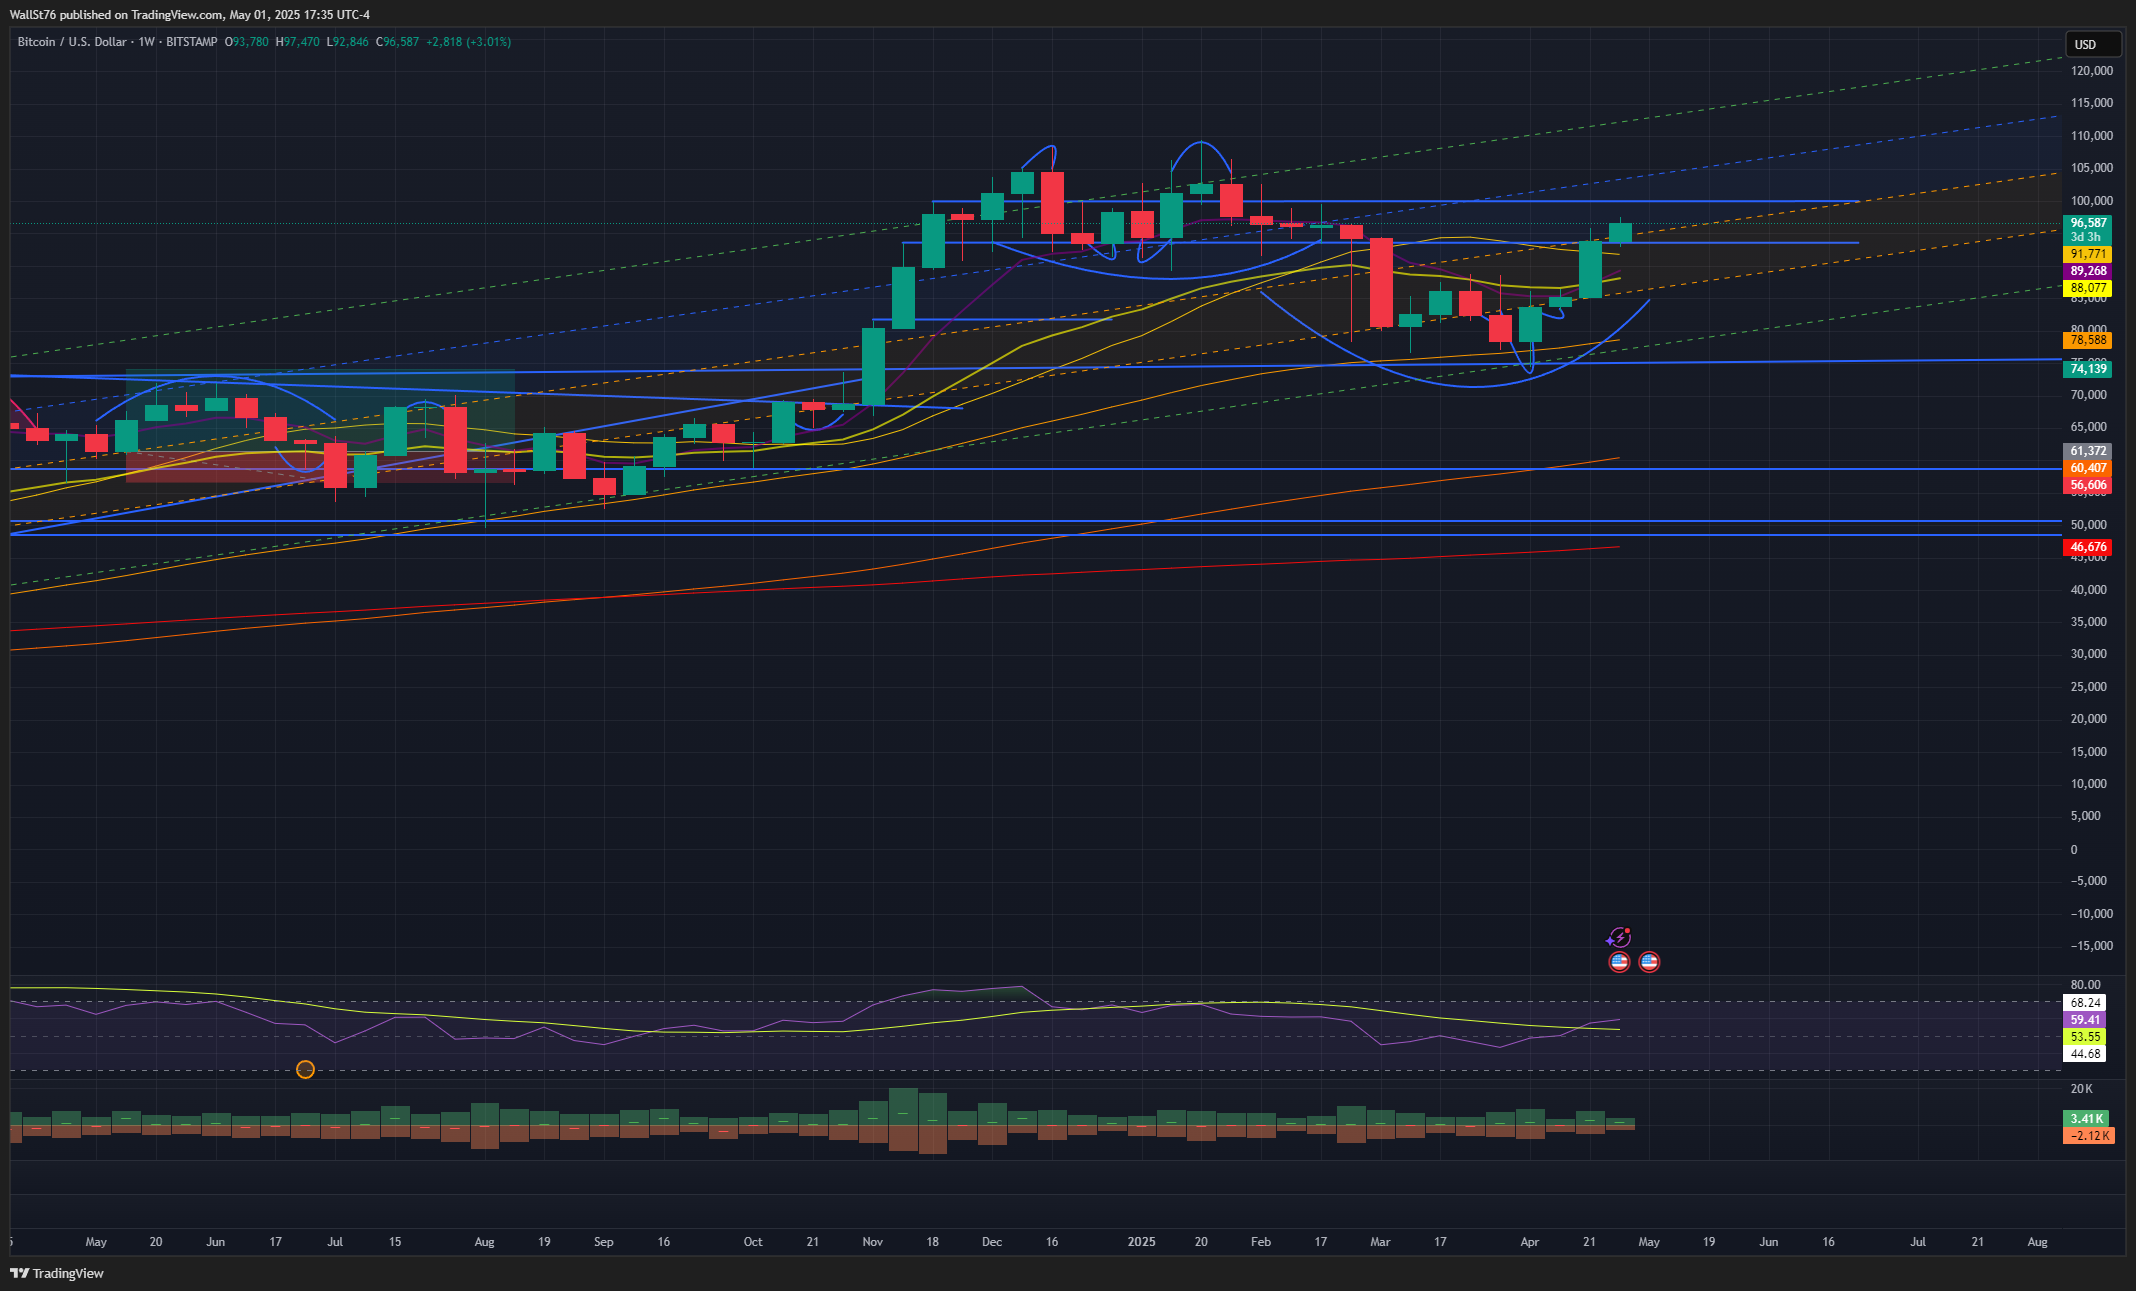Click the TradingView logo at the bottom left
This screenshot has width=2136, height=1291.
click(x=57, y=1273)
